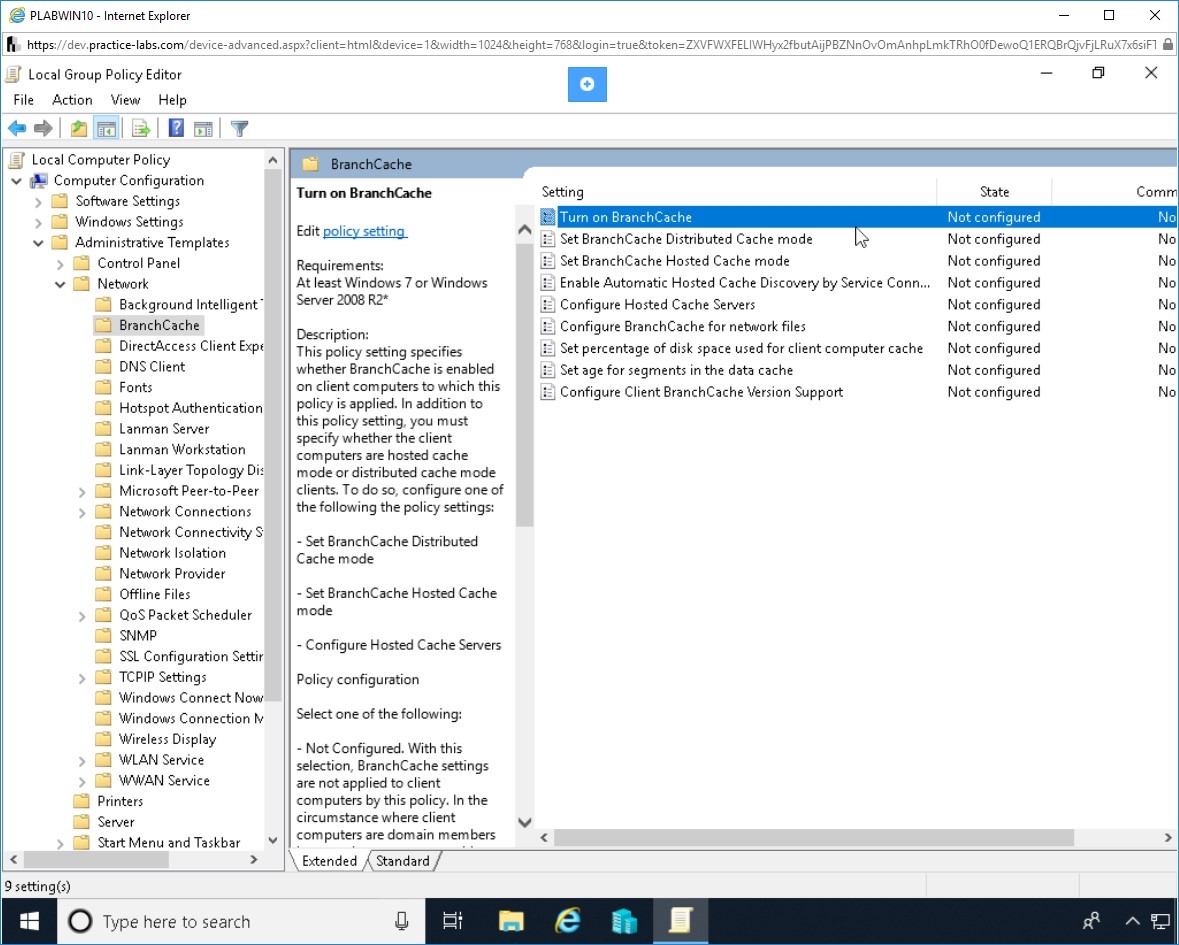This screenshot has width=1179, height=945.
Task: Select Set BranchCache Hosted Cache mode setting
Action: coord(674,261)
